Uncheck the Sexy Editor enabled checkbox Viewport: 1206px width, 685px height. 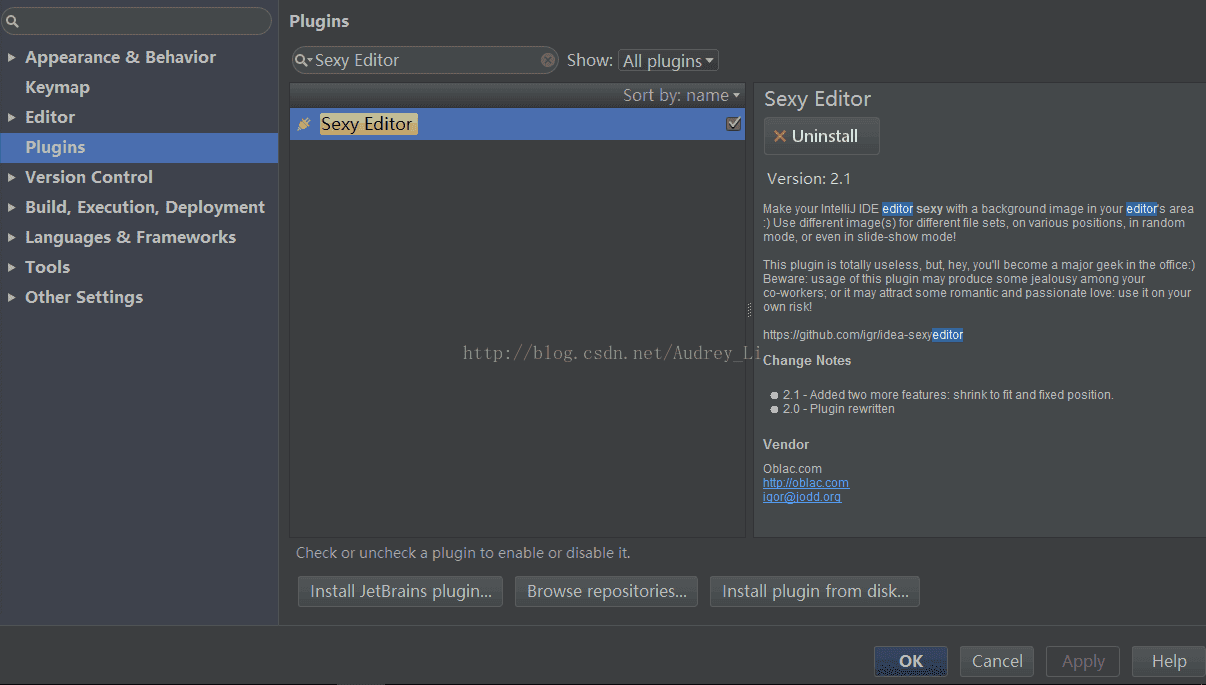click(734, 123)
